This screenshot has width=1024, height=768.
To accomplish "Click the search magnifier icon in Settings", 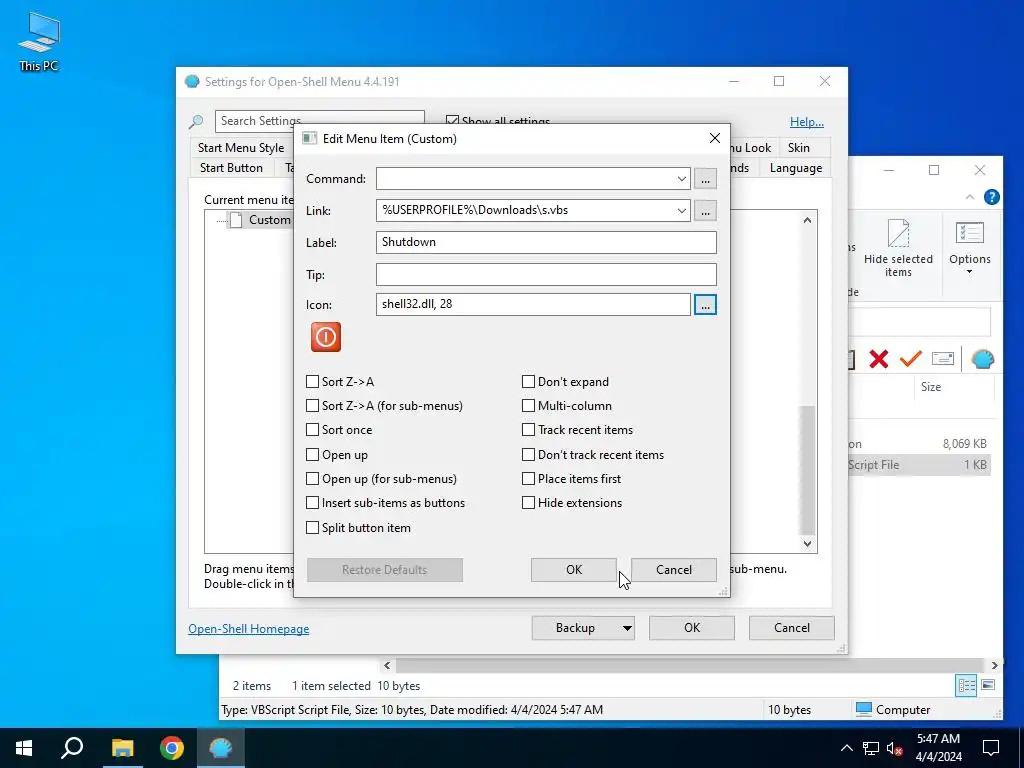I will [196, 121].
